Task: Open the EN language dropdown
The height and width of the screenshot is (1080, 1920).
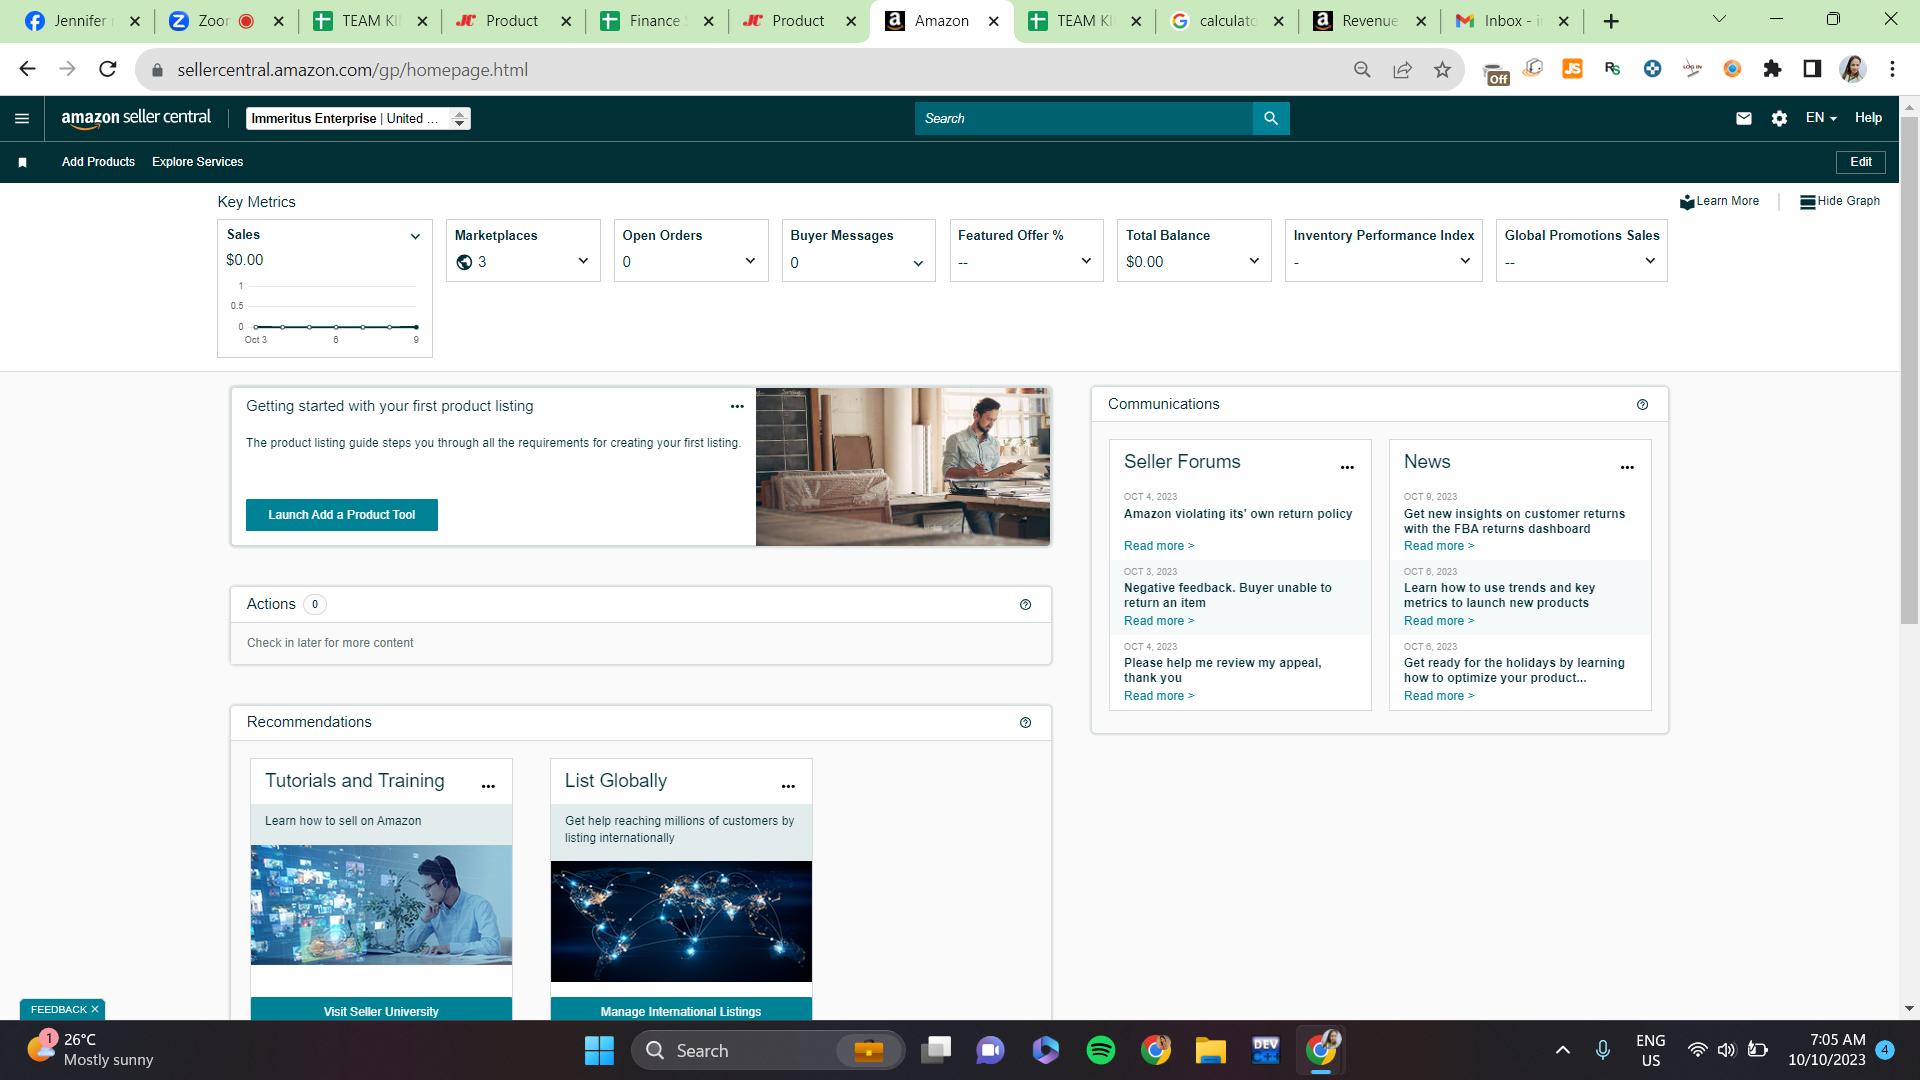Action: tap(1821, 118)
